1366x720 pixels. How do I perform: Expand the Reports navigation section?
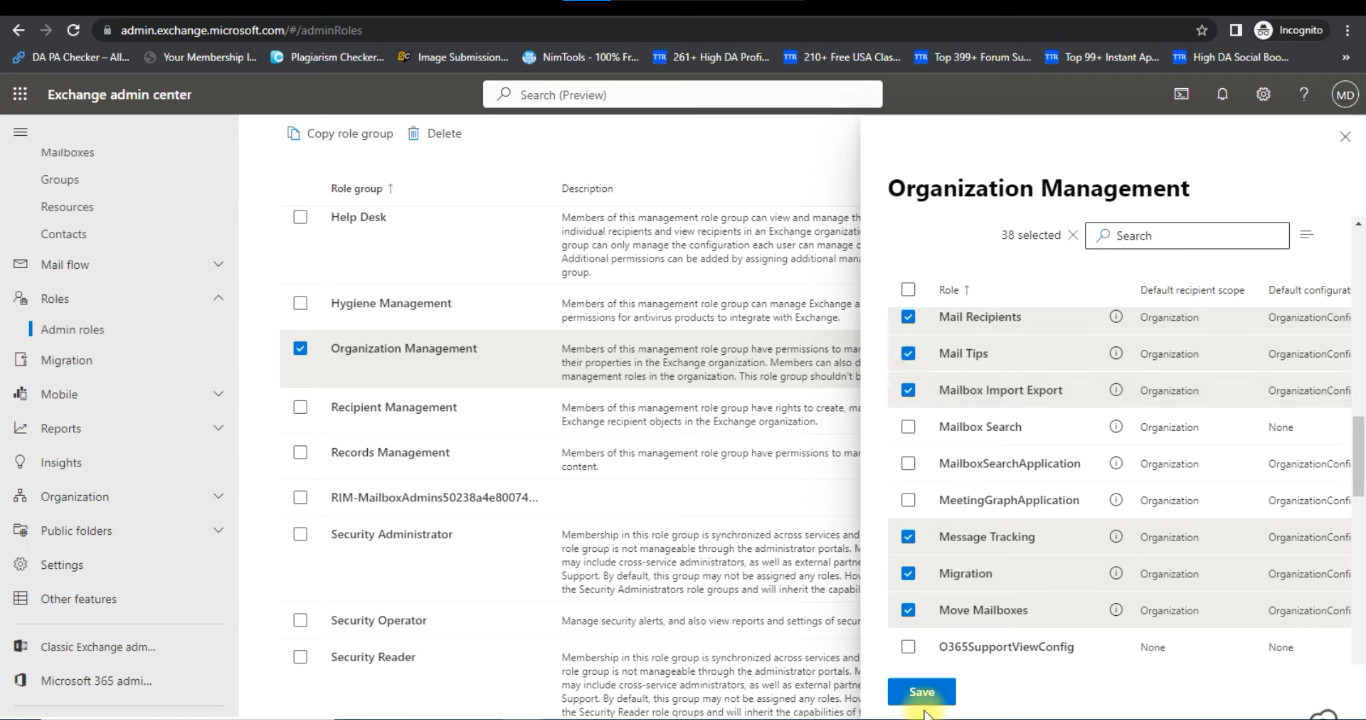[x=218, y=428]
